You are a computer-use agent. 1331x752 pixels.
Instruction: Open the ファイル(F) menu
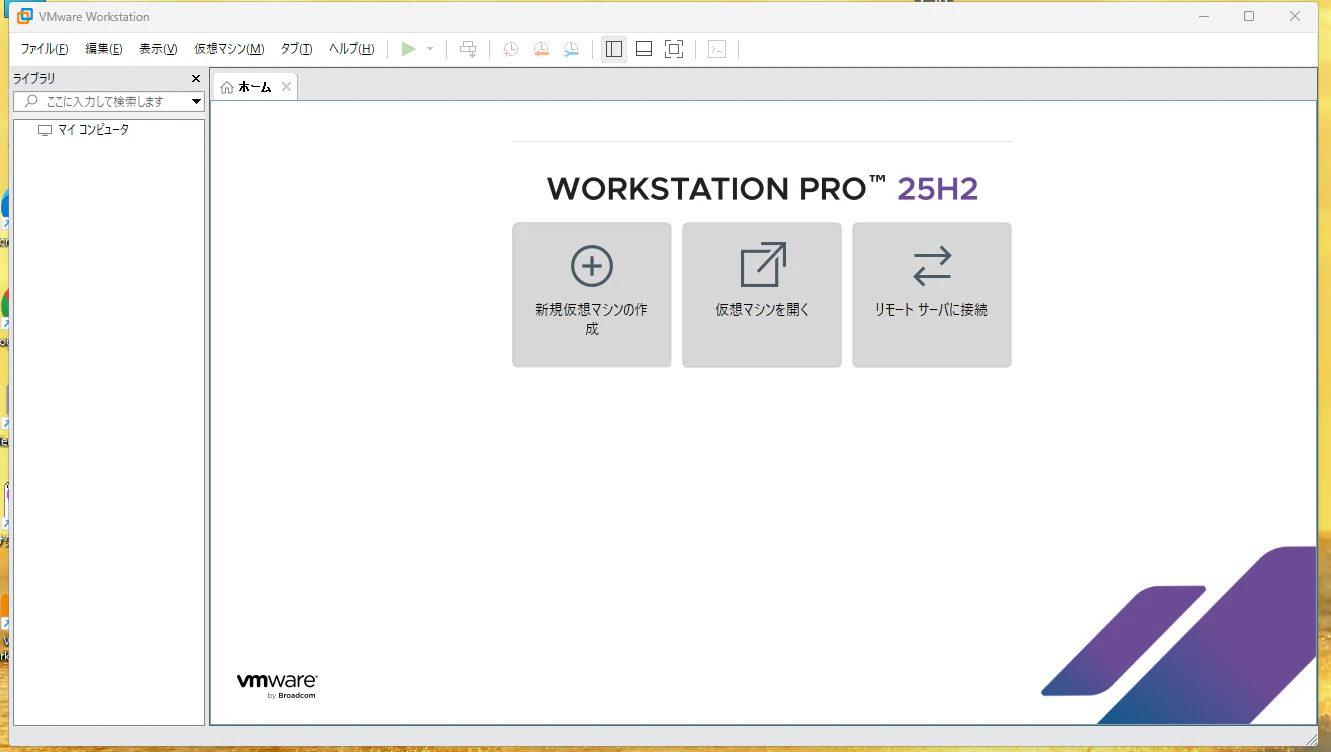point(45,49)
